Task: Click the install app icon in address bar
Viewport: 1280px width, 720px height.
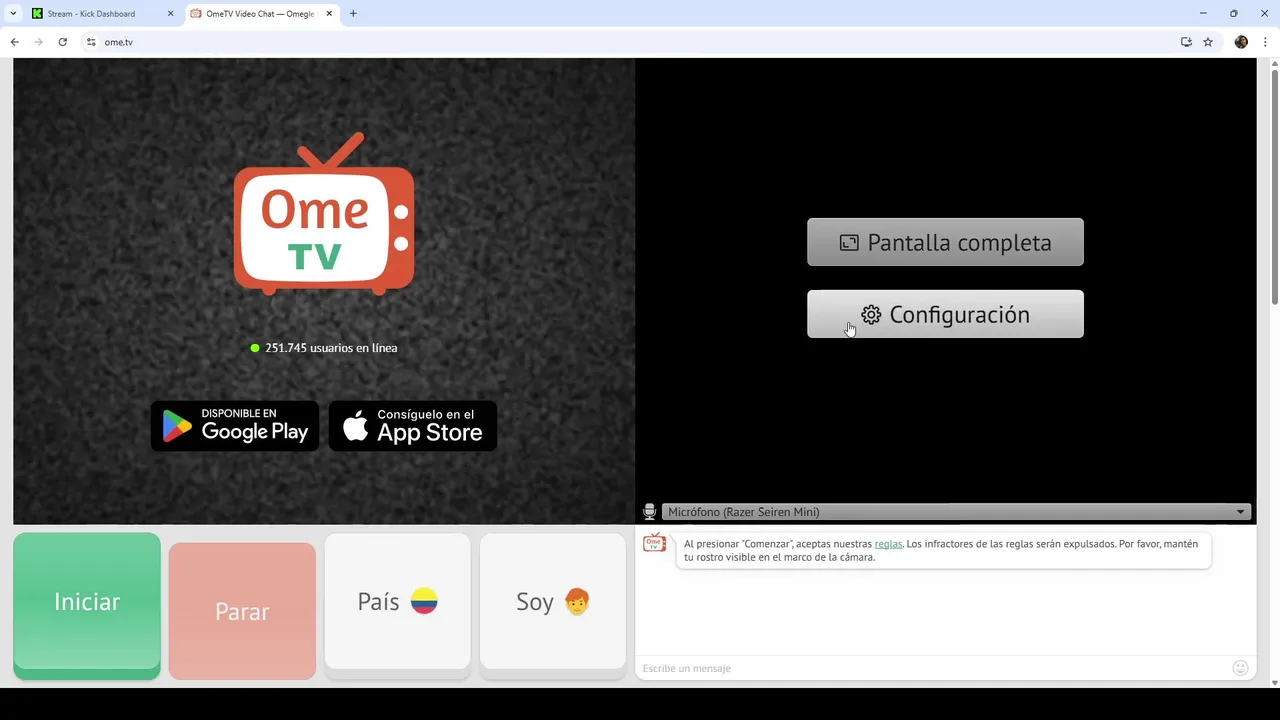Action: [1186, 42]
